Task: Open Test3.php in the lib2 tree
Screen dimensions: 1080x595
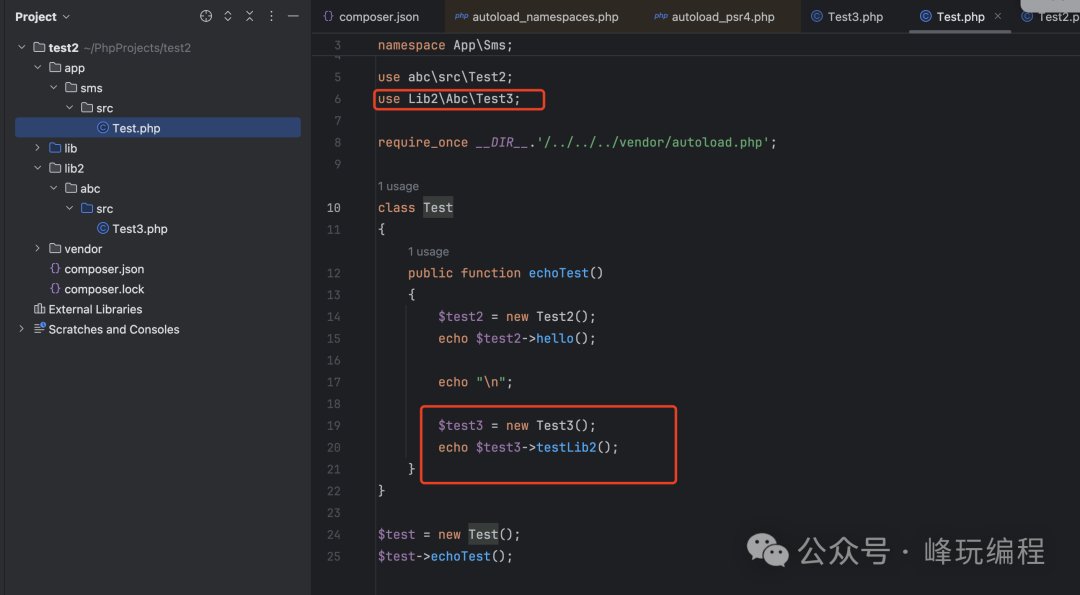Action: pyautogui.click(x=139, y=229)
